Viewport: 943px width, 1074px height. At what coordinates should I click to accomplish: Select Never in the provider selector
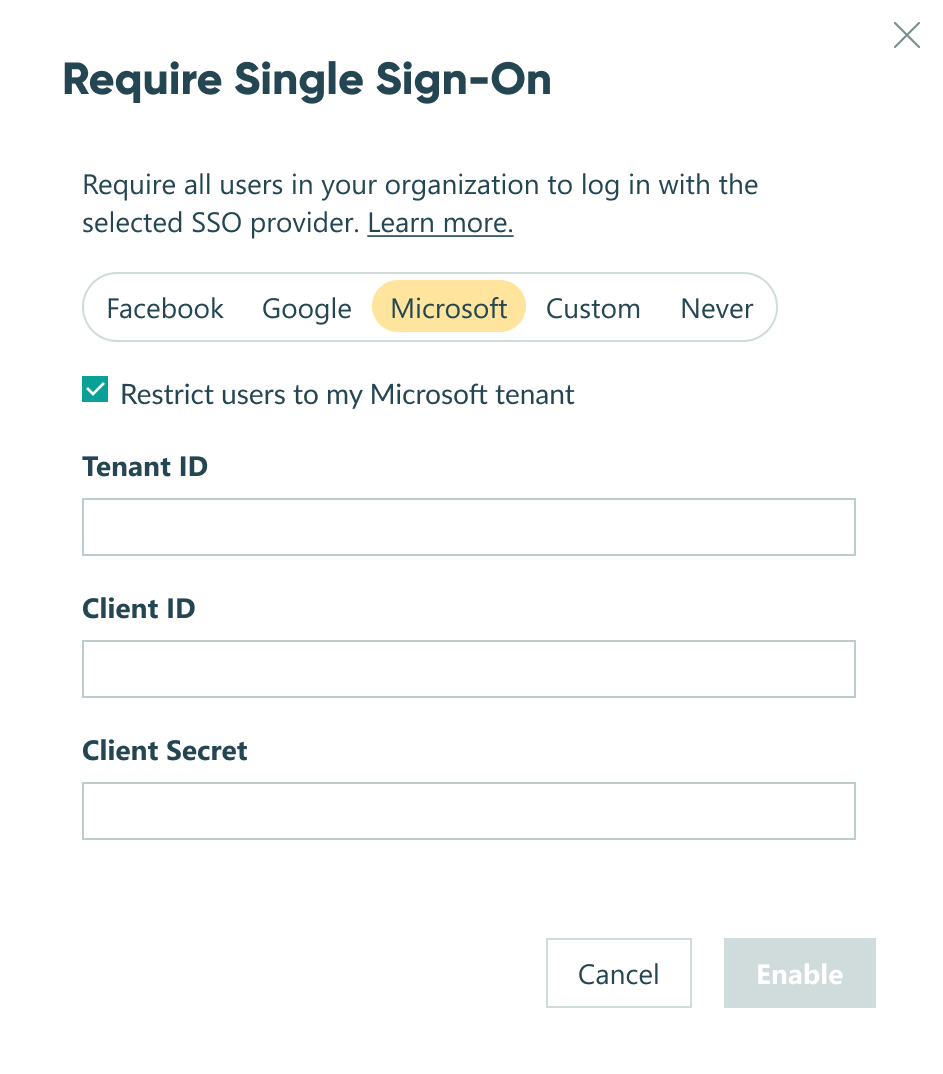point(716,308)
